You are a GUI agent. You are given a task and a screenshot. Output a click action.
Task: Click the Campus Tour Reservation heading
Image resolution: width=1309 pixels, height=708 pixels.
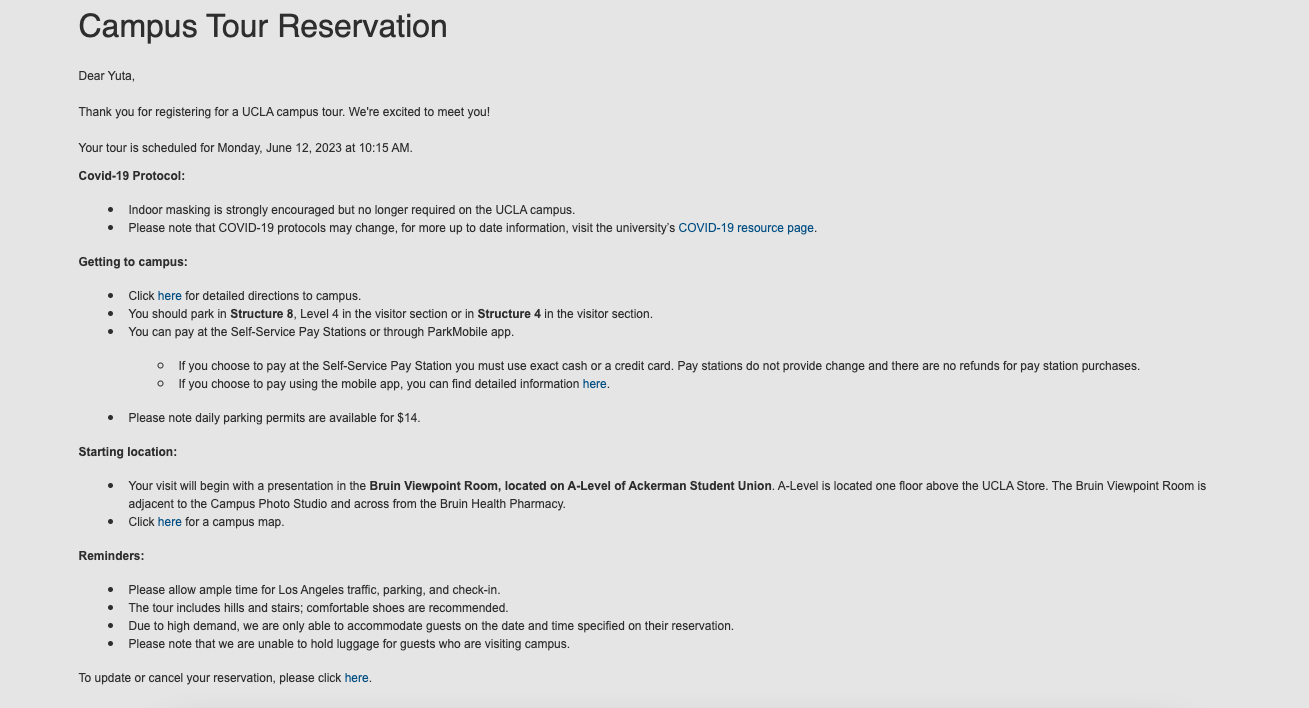[263, 26]
